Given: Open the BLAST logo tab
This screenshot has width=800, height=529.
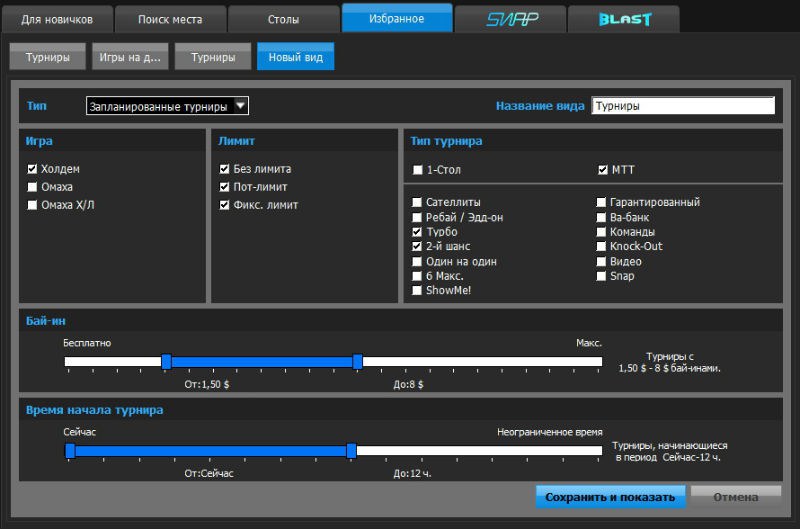Looking at the screenshot, I should coord(623,19).
